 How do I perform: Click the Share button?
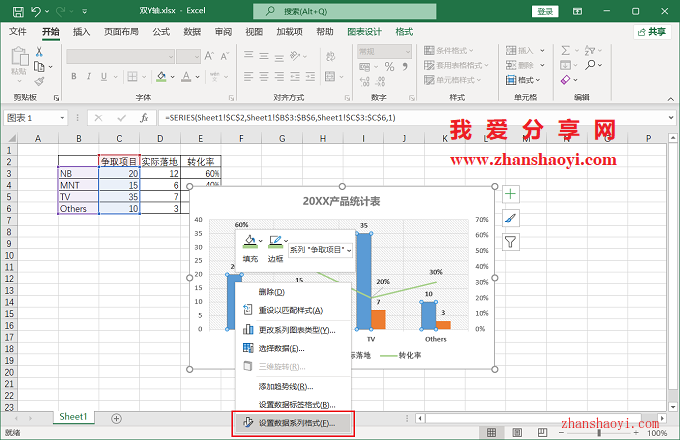pos(652,32)
